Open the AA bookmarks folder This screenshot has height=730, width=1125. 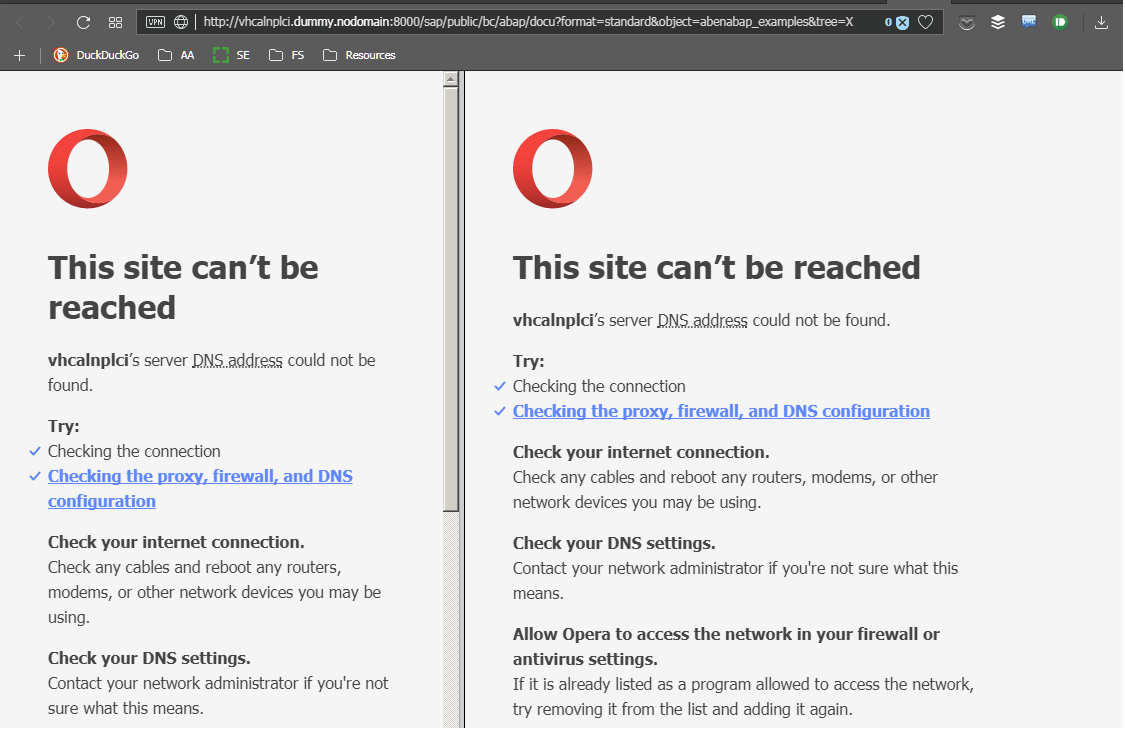pyautogui.click(x=176, y=55)
